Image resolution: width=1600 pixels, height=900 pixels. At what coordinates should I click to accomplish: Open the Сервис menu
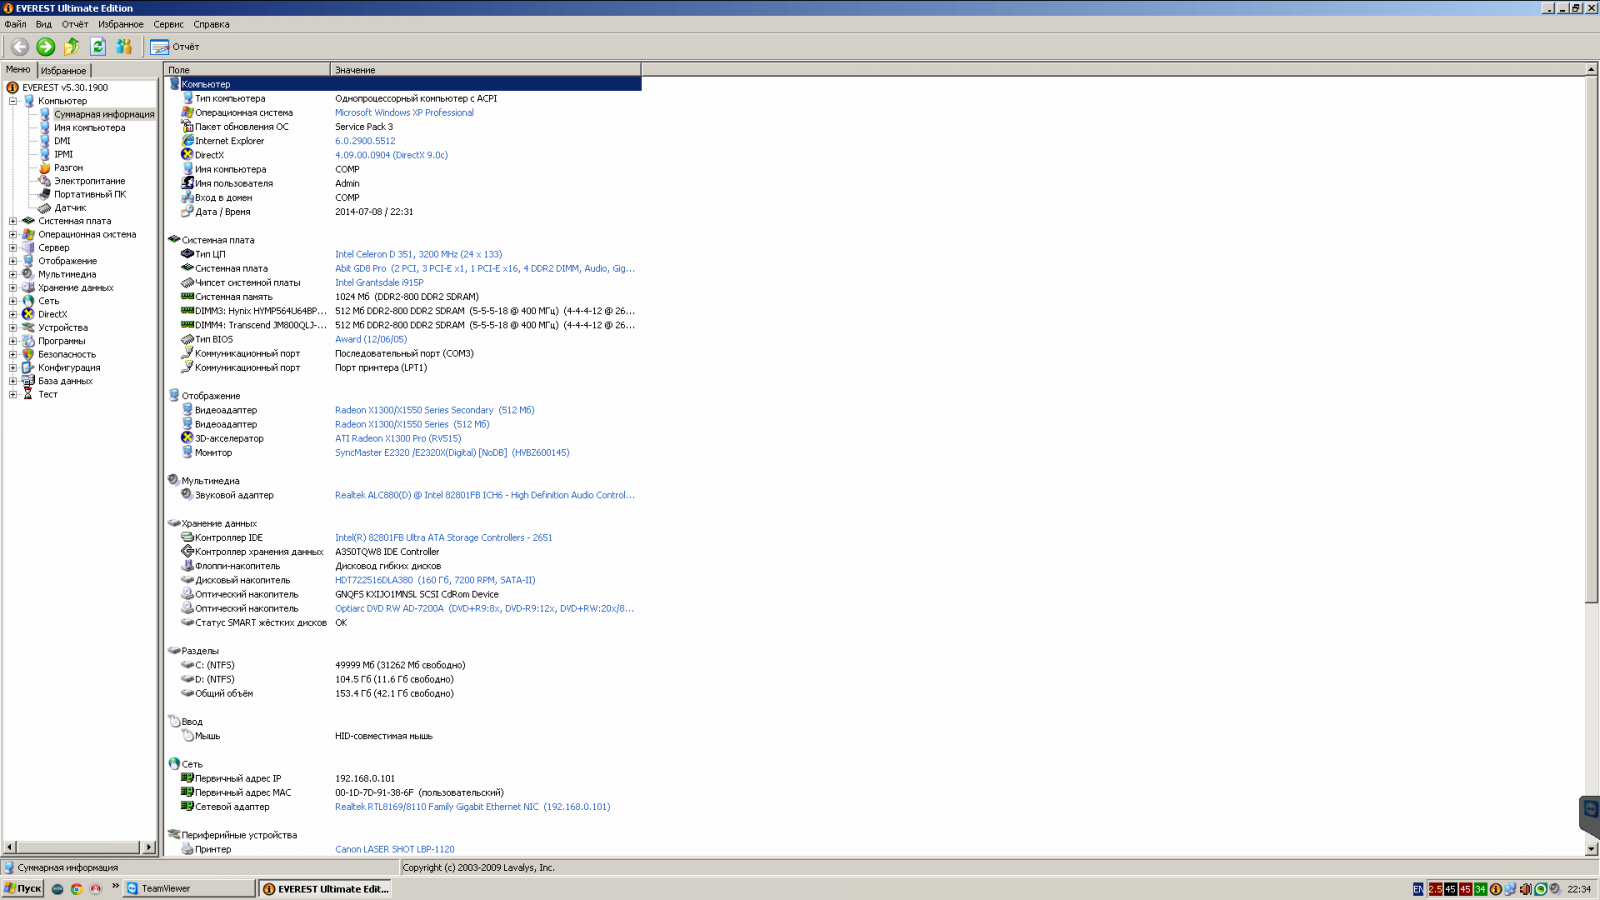coord(168,24)
